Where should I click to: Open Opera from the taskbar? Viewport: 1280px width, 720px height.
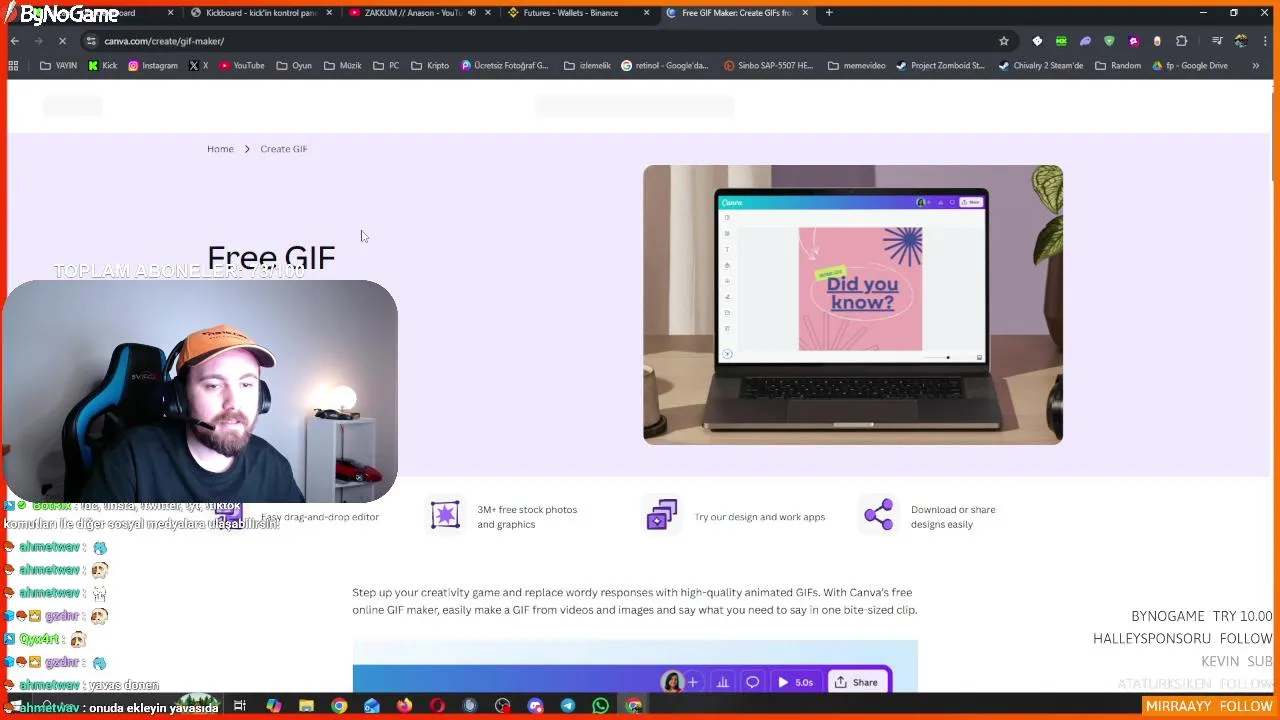coord(437,706)
